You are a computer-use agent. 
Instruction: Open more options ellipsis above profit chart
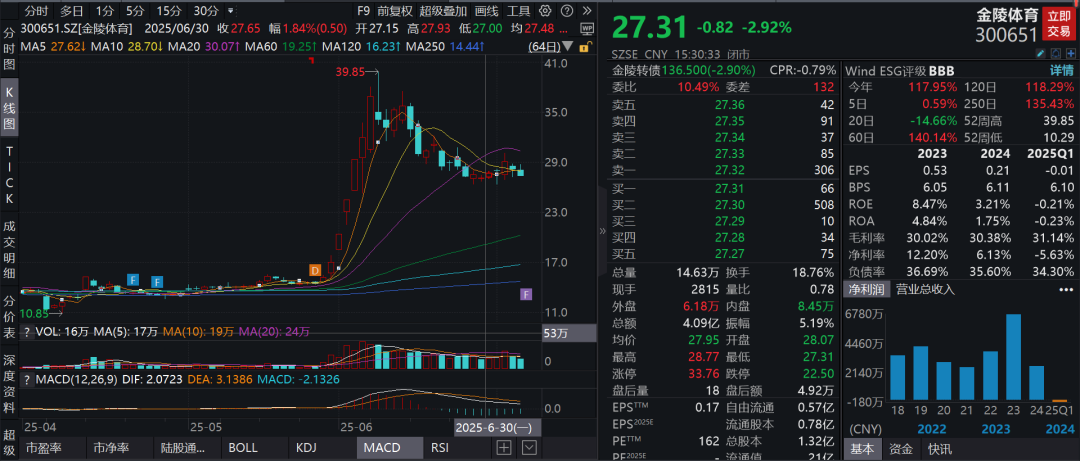tap(1066, 289)
